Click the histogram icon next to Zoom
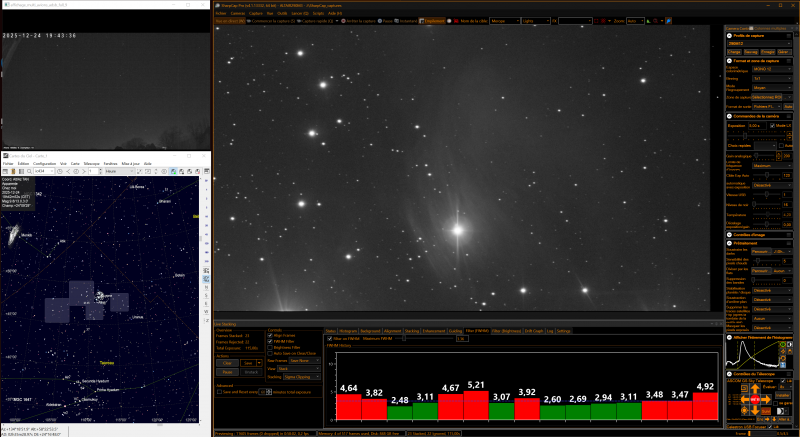Viewport: 800px width, 437px height. [648, 21]
